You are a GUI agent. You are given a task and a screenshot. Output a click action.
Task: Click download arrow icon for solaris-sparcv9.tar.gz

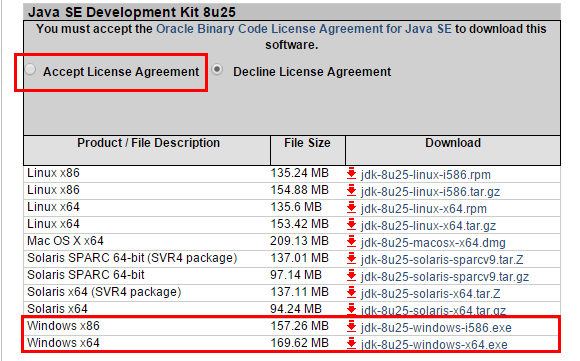[x=351, y=275]
